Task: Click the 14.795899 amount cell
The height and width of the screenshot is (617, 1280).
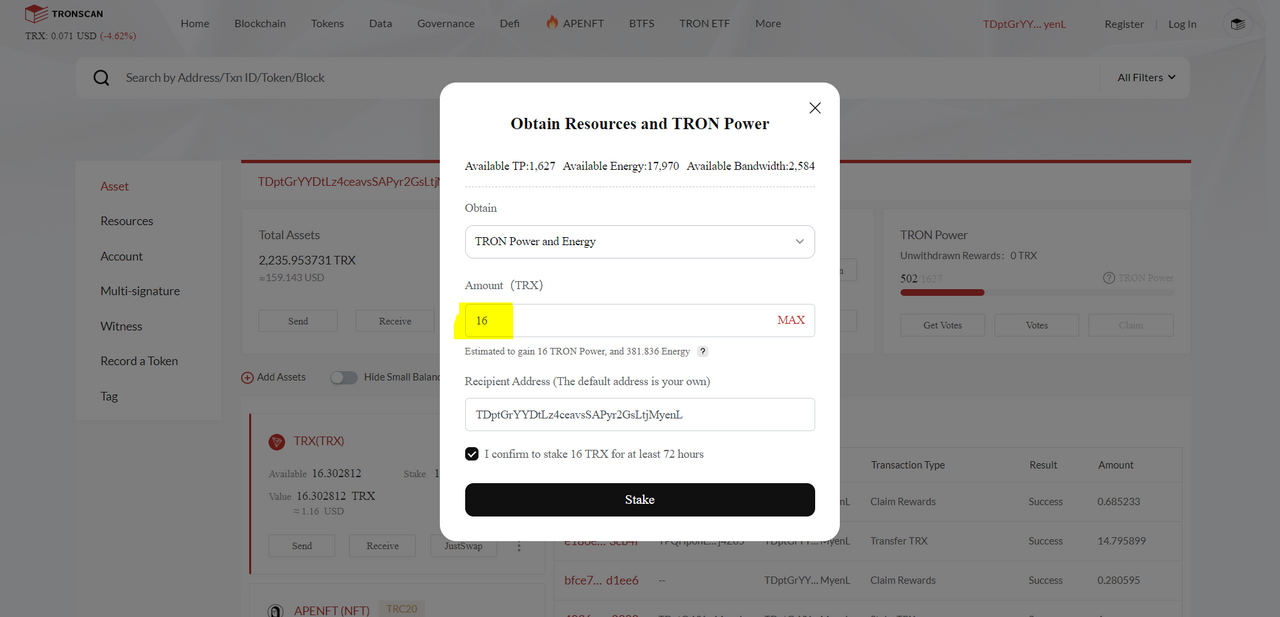Action: pos(1121,541)
